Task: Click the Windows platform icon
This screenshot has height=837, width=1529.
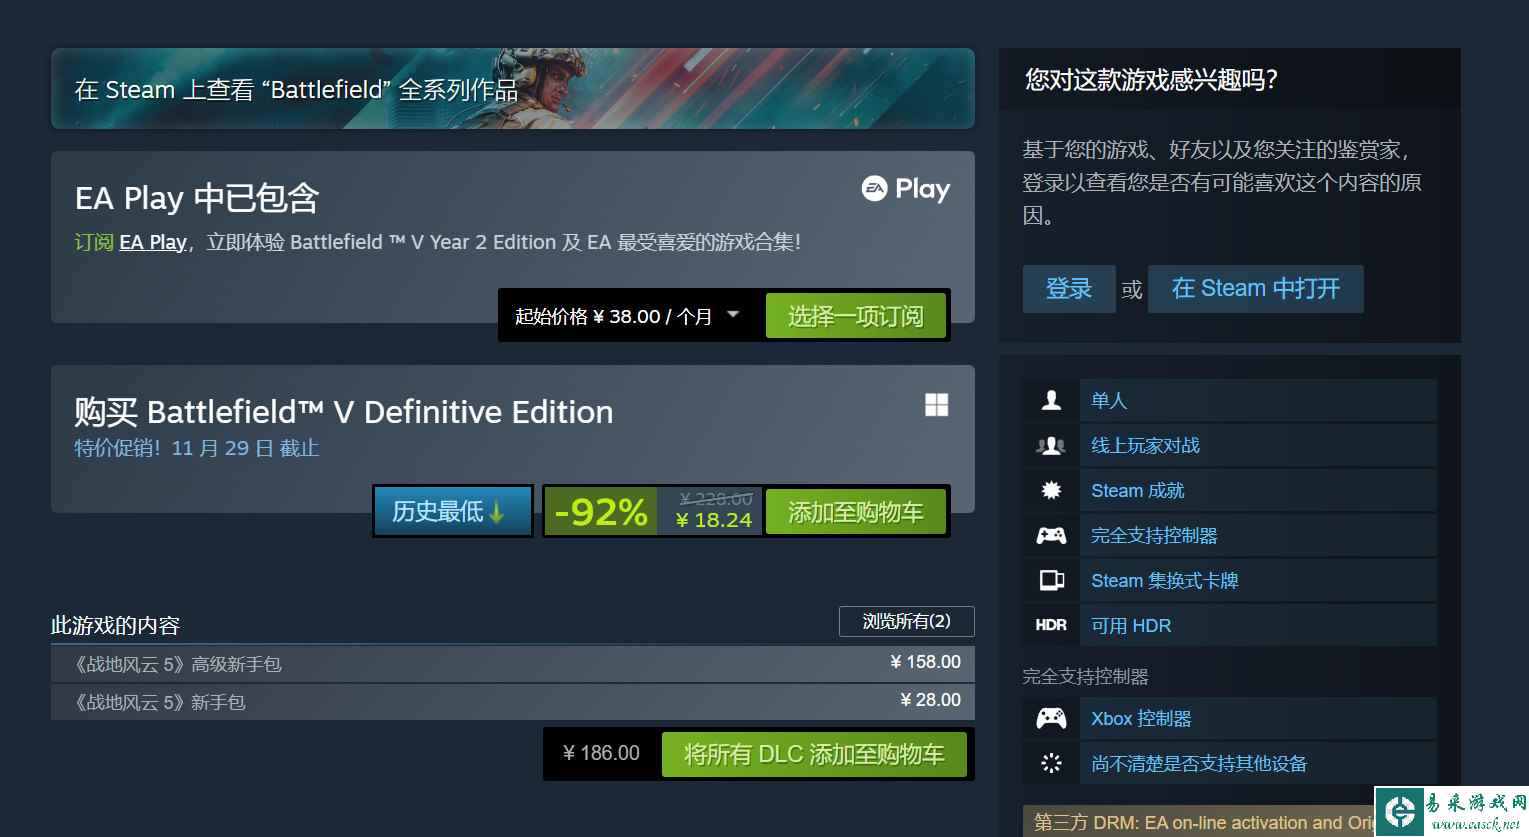Action: point(937,404)
